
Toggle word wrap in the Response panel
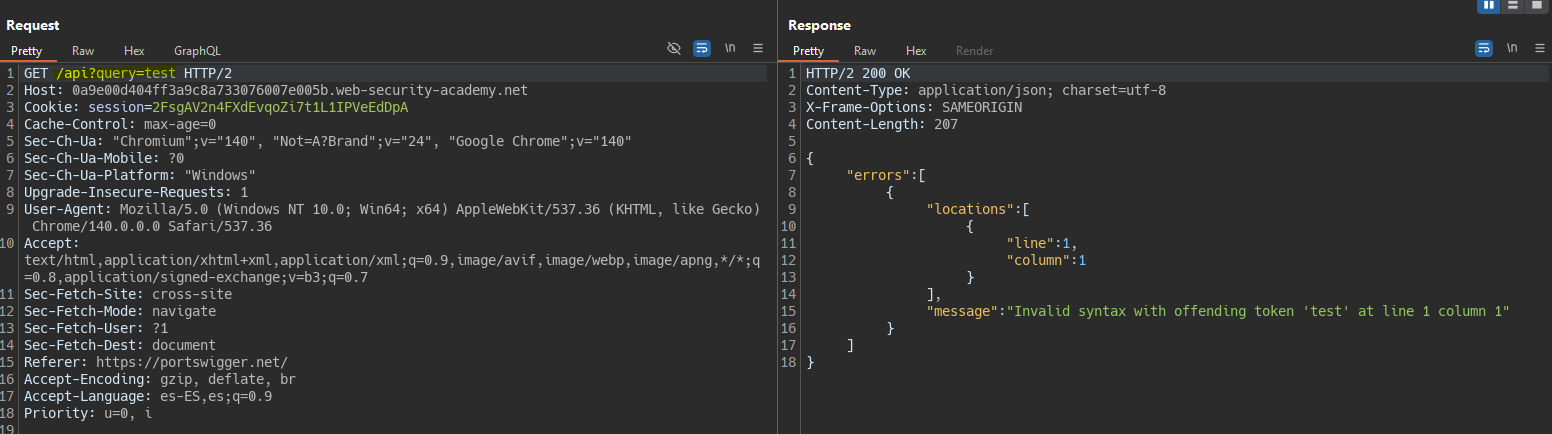pyautogui.click(x=1484, y=48)
